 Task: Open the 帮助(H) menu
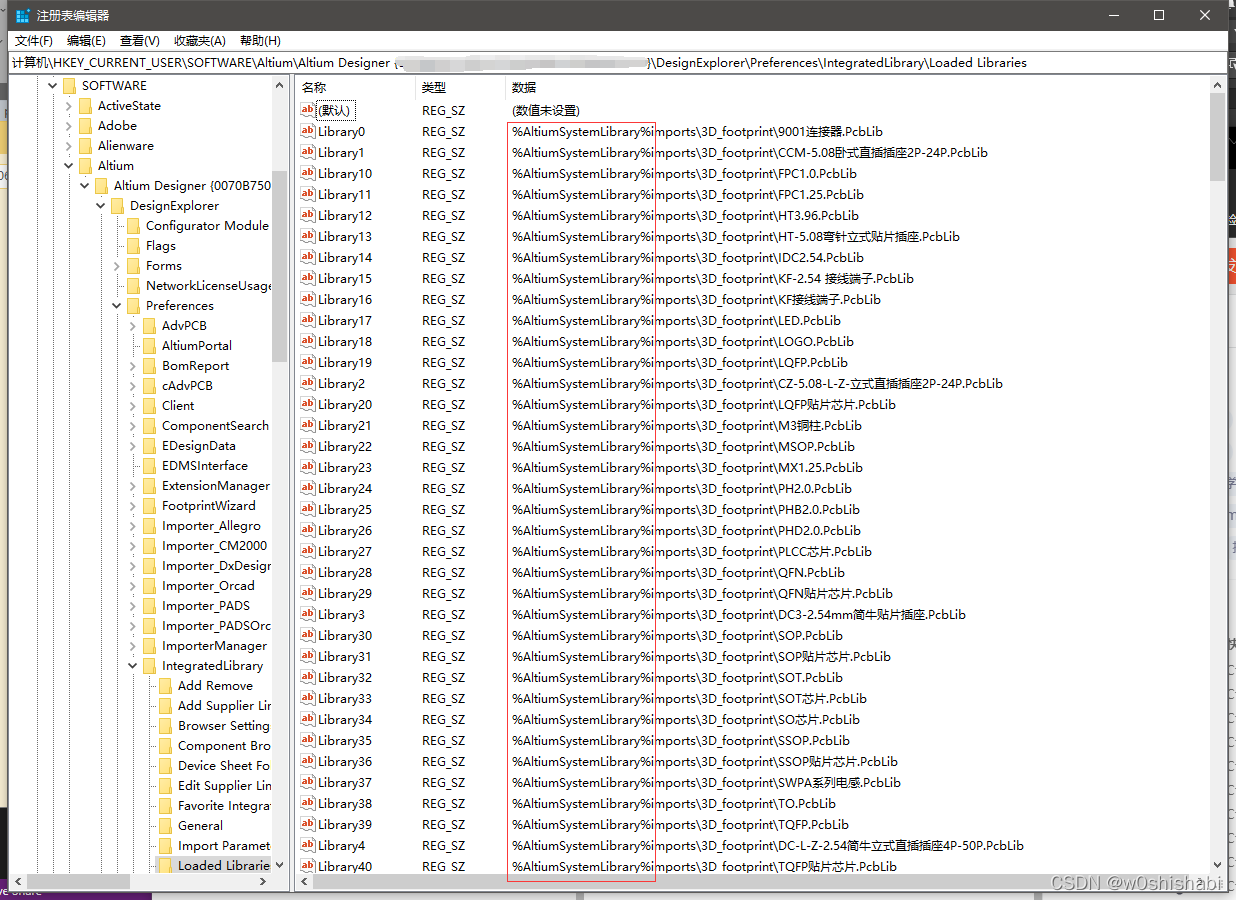click(x=260, y=40)
